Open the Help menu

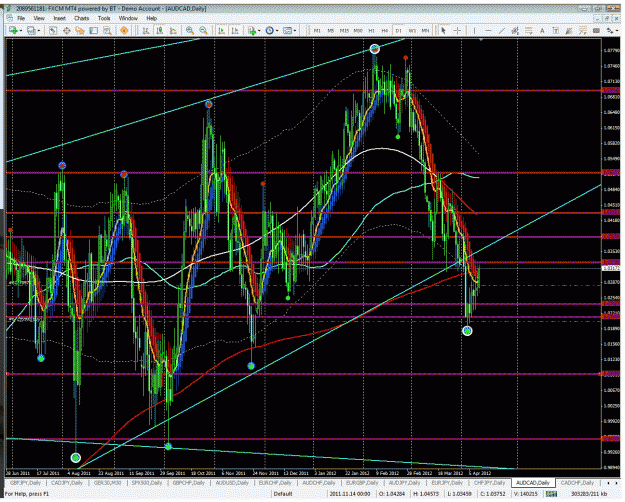(151, 18)
